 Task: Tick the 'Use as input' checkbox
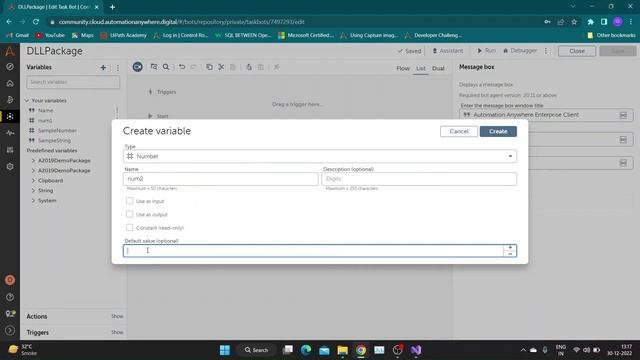pos(129,201)
